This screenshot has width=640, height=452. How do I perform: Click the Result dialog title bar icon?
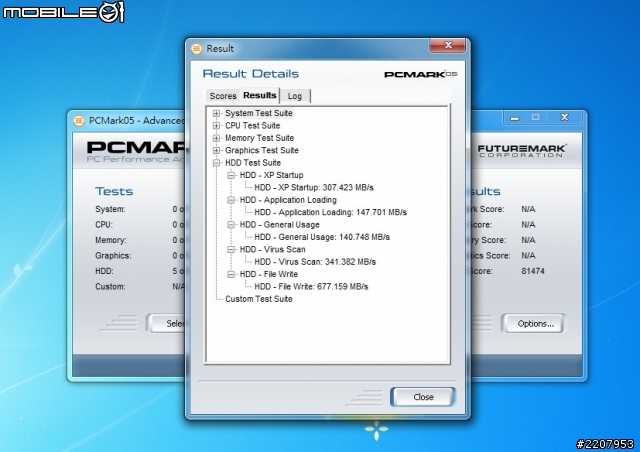tap(196, 49)
